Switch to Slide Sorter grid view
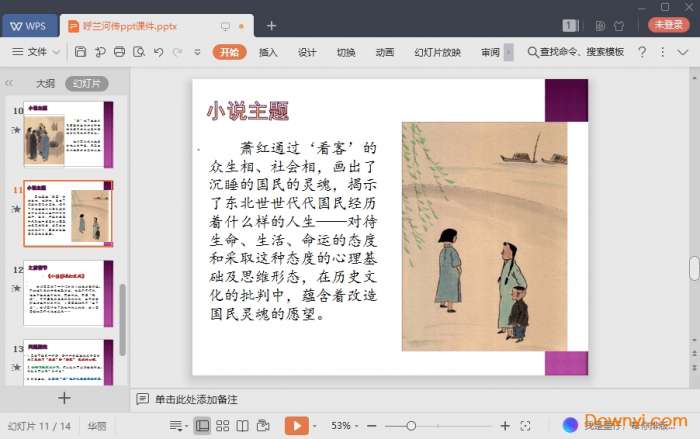700x439 pixels. [x=222, y=426]
